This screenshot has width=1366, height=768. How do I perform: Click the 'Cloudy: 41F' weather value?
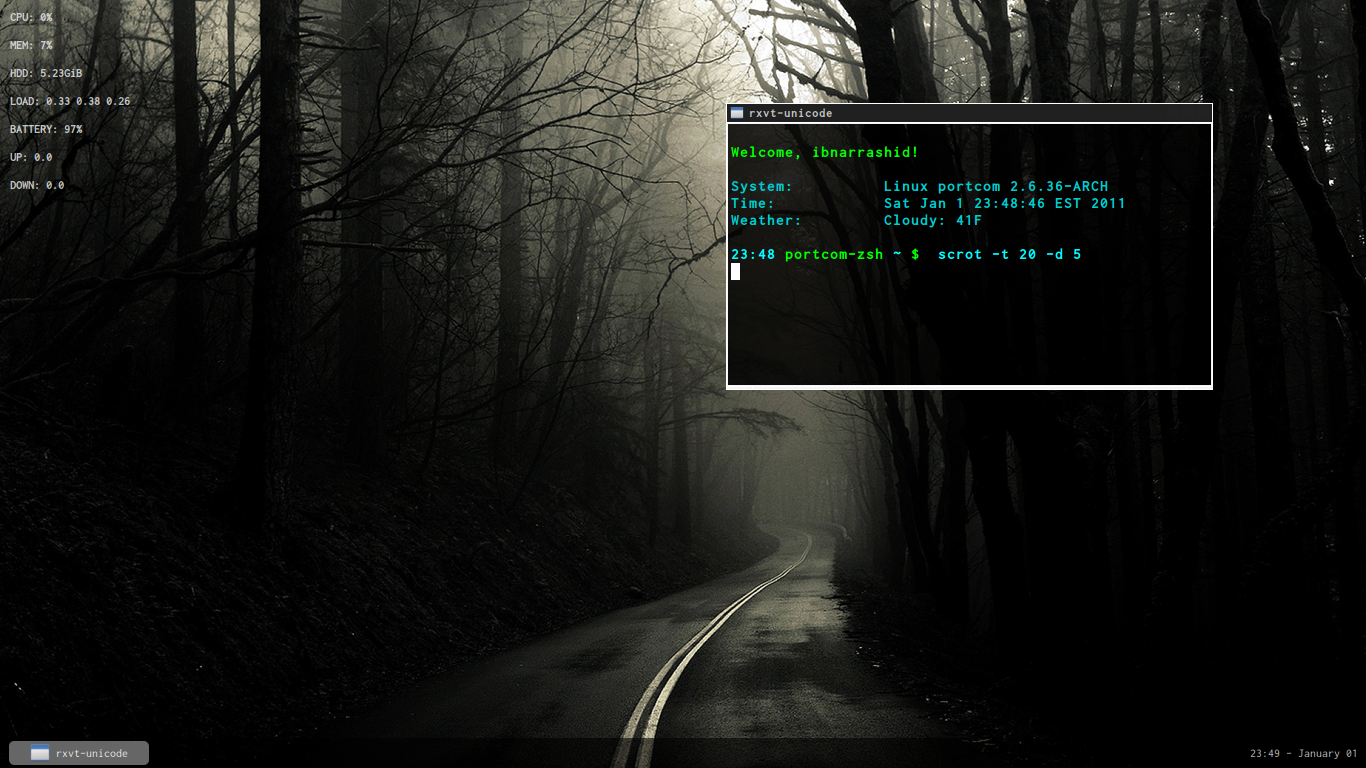(933, 220)
